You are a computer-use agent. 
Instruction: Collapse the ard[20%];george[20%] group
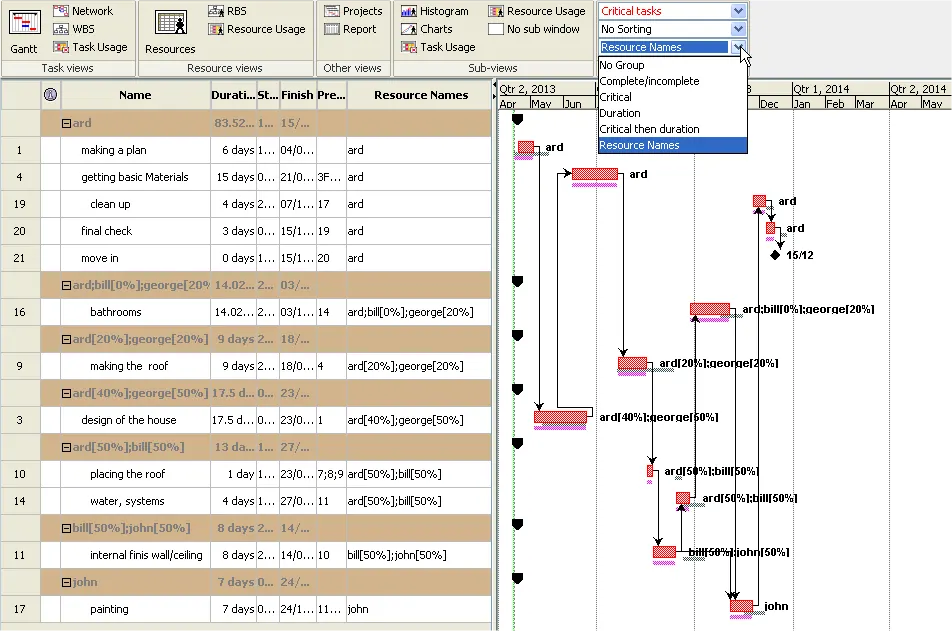(66, 339)
